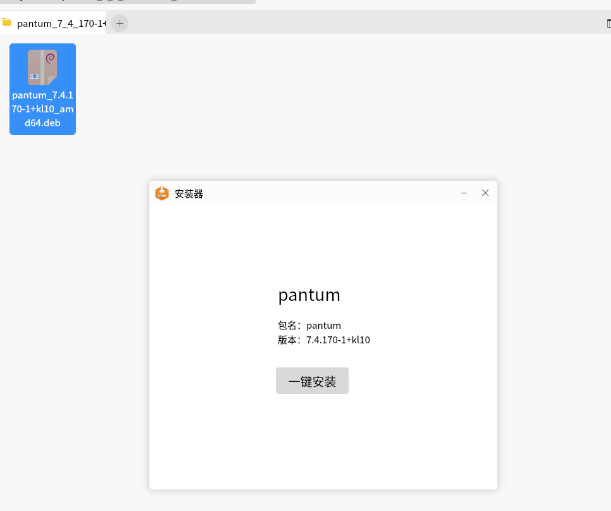
Task: Click the 版本: 7.4.170-1+kl10 version line
Action: (x=324, y=340)
